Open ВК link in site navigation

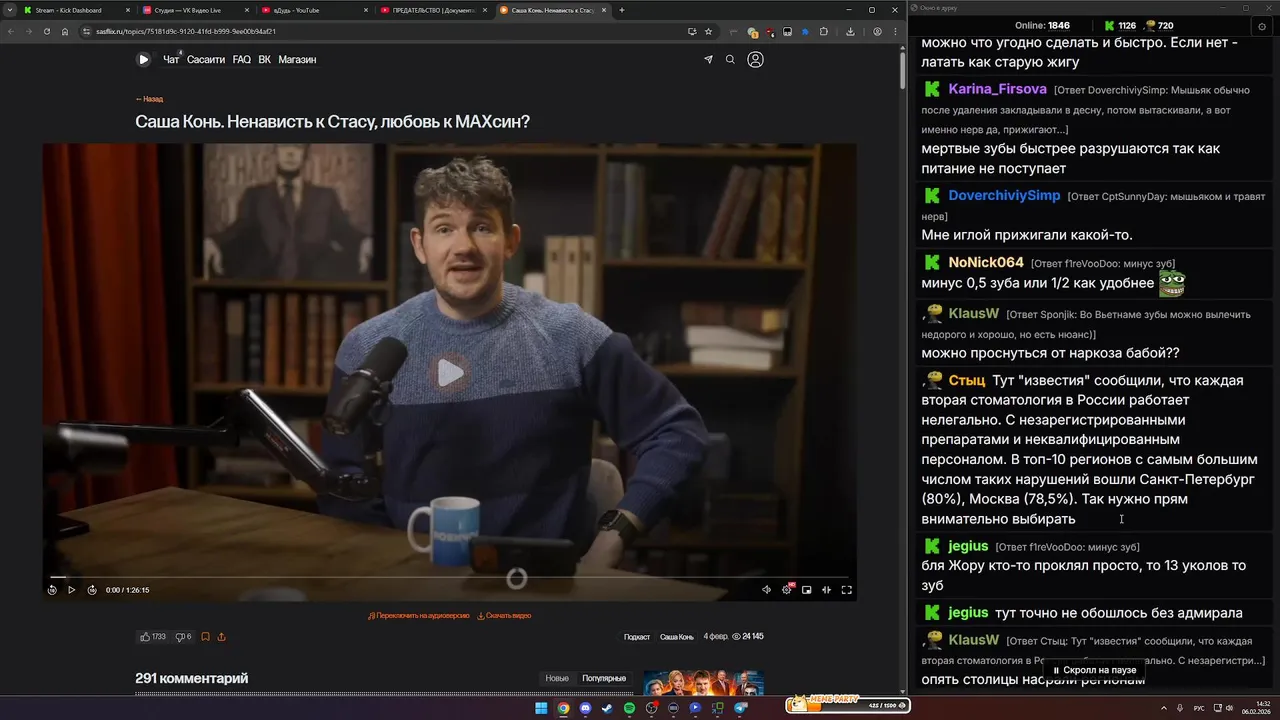(264, 60)
